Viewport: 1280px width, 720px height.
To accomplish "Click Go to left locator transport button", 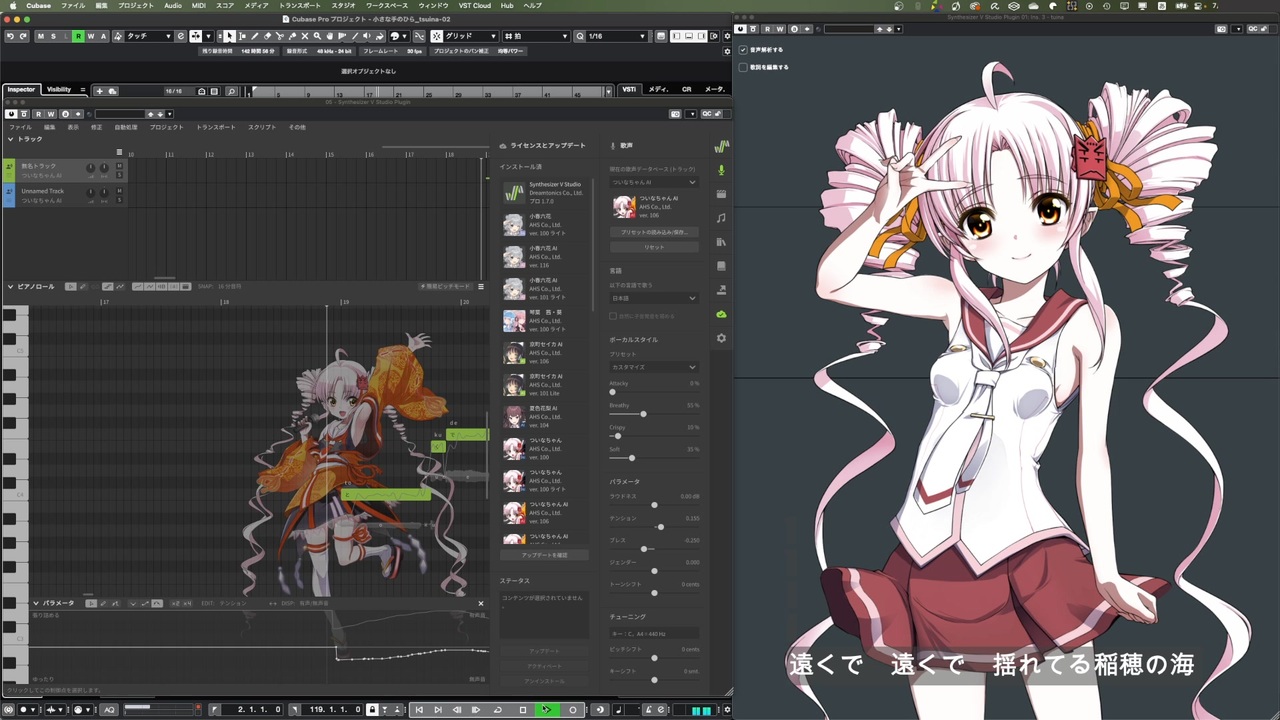I will [419, 710].
